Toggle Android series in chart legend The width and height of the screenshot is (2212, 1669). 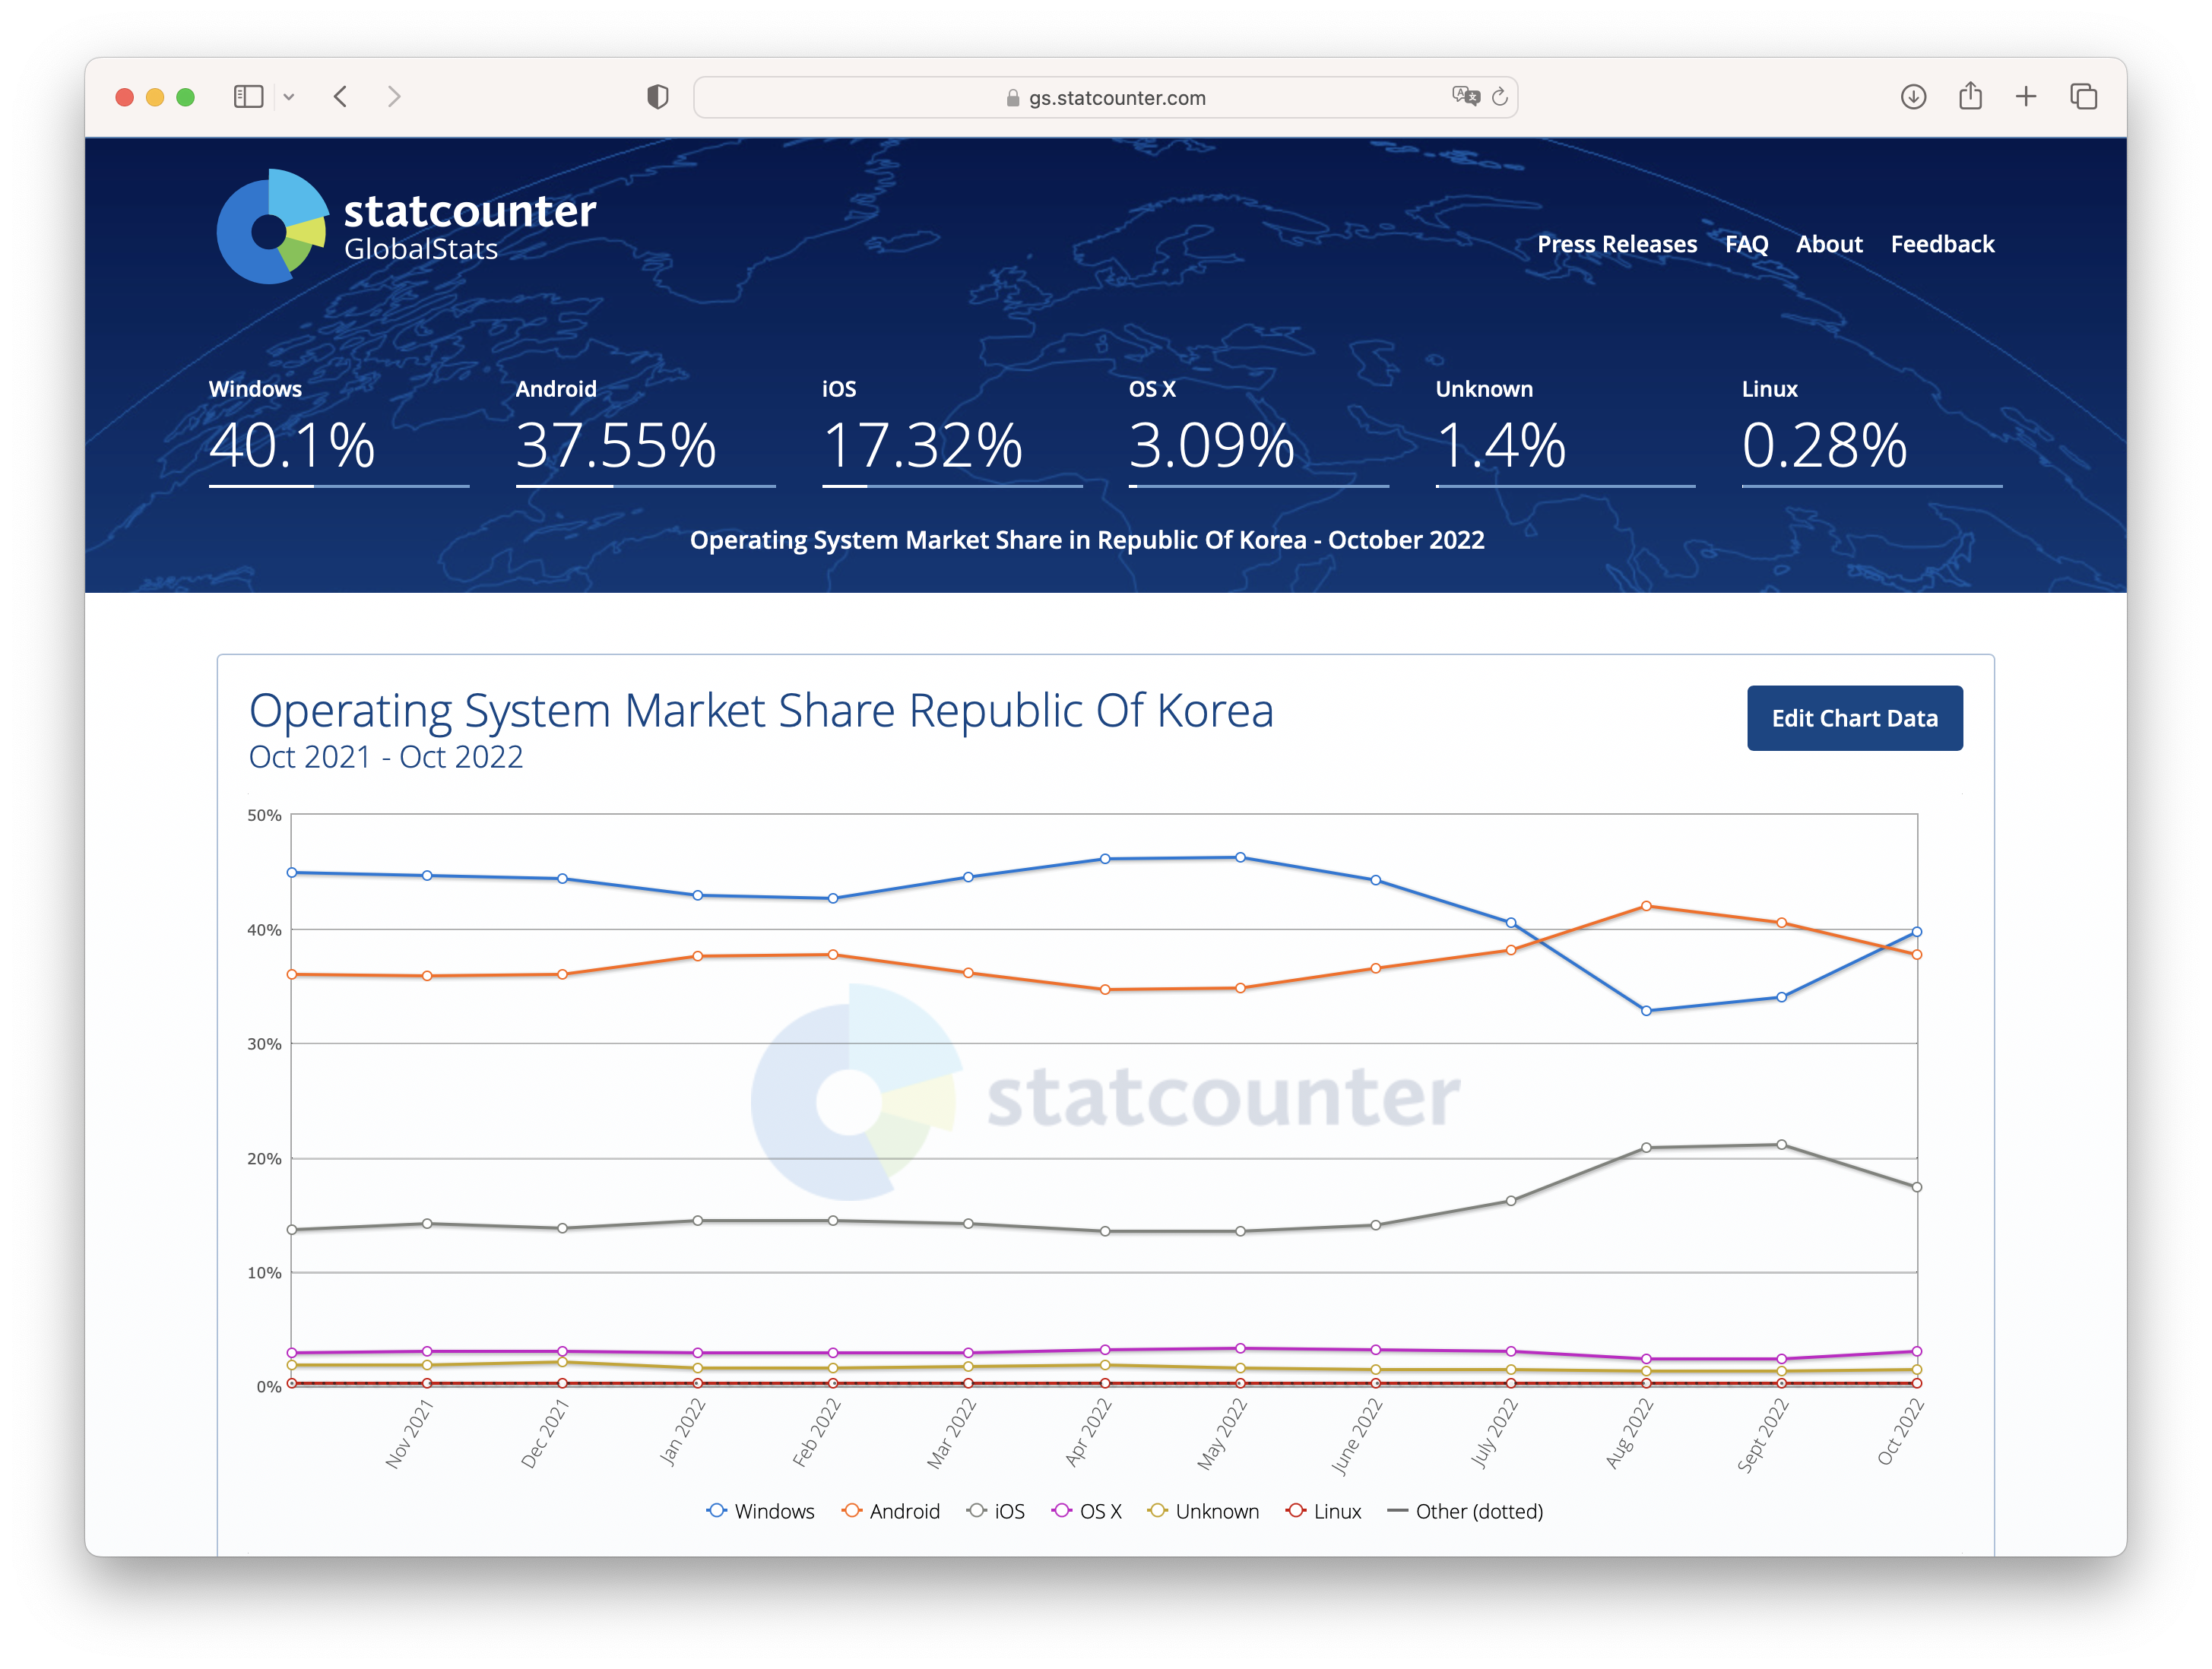890,1511
